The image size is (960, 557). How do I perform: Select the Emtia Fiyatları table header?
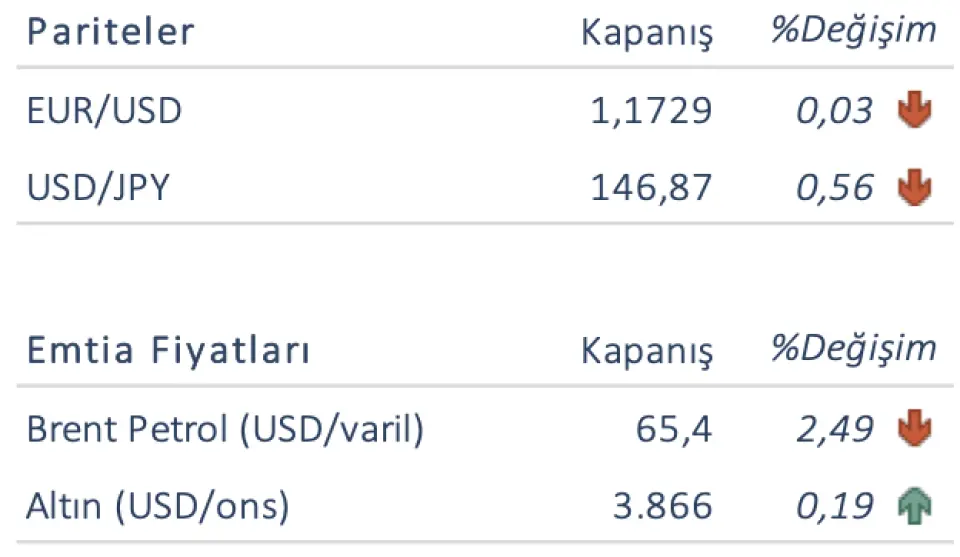[168, 352]
